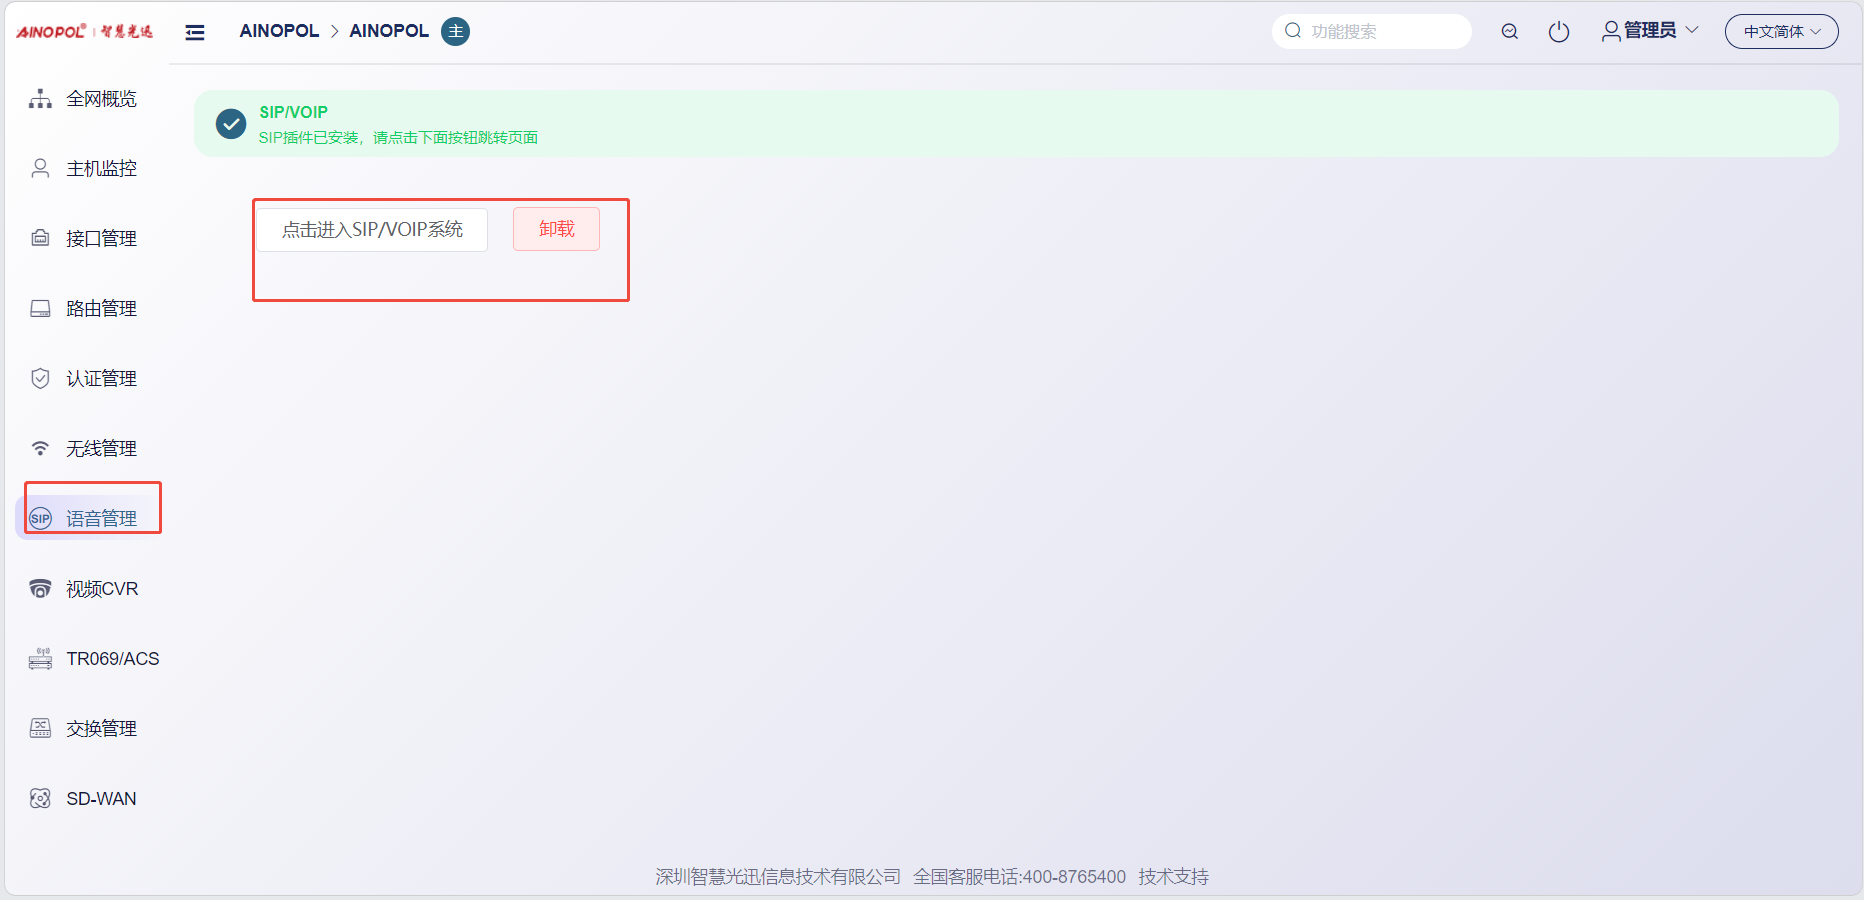Select 路由管理 from the sidebar
Viewport: 1864px width, 900px height.
(x=101, y=309)
